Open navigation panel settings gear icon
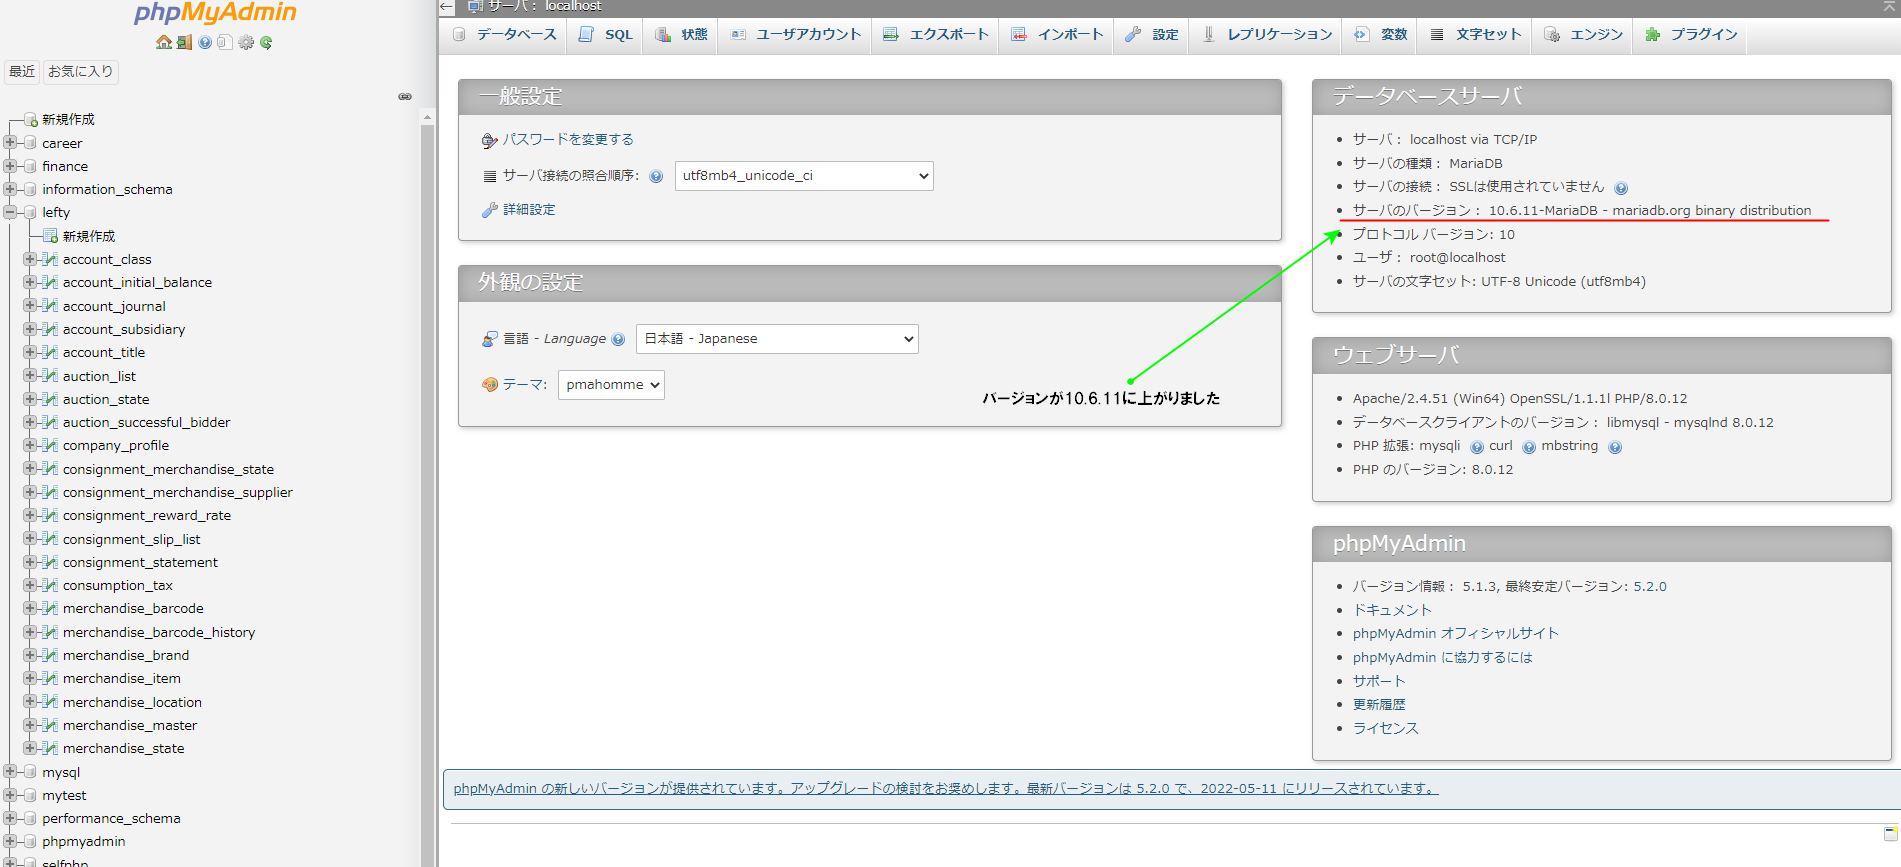1901x867 pixels. [246, 42]
